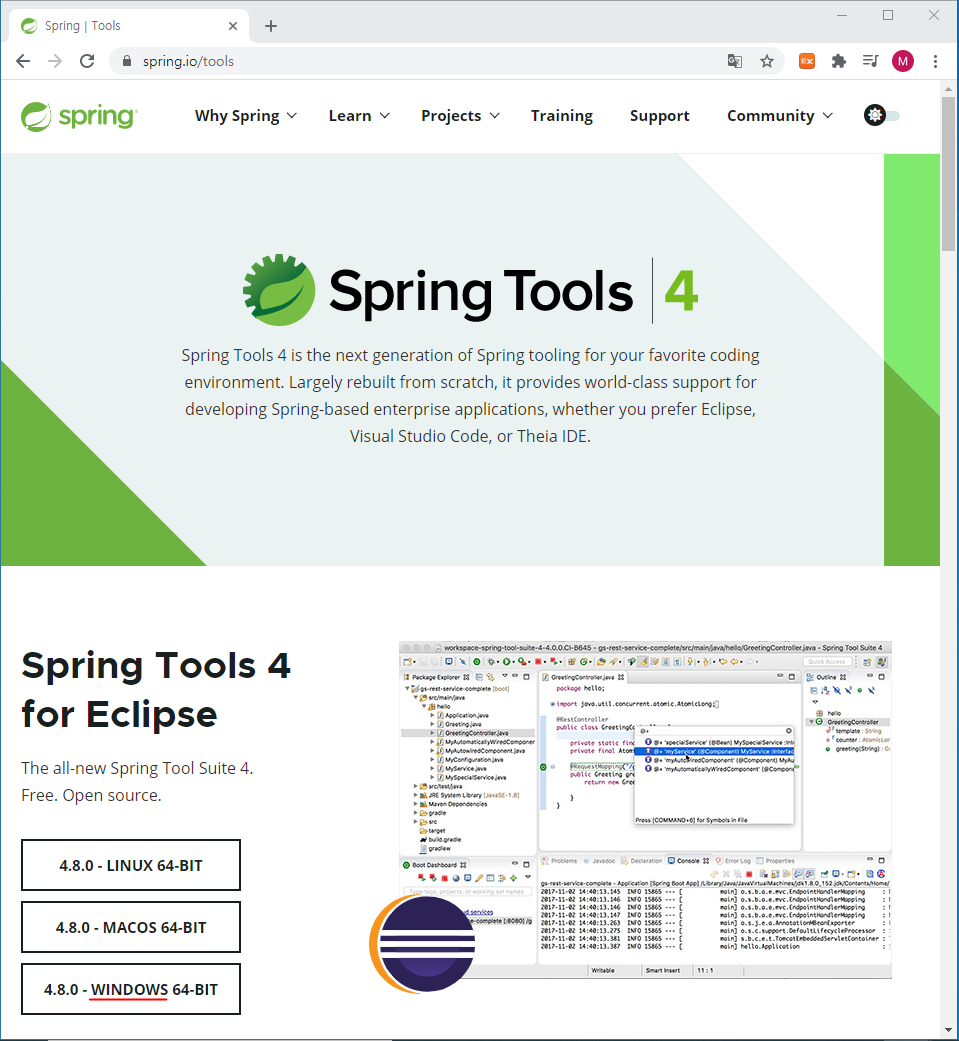
Task: Open the Extensions puzzle icon
Action: click(839, 61)
